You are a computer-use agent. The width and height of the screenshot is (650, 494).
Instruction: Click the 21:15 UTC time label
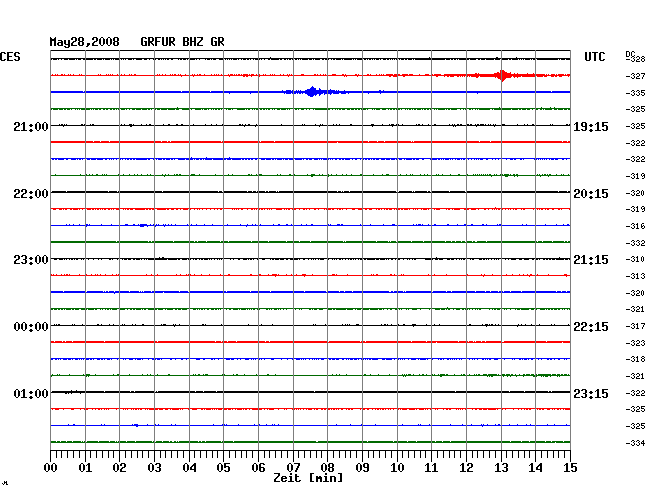pyautogui.click(x=591, y=260)
